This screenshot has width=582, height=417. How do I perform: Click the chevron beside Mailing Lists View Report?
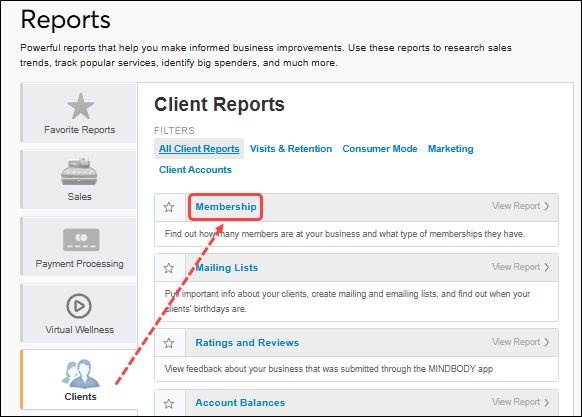pyautogui.click(x=547, y=267)
